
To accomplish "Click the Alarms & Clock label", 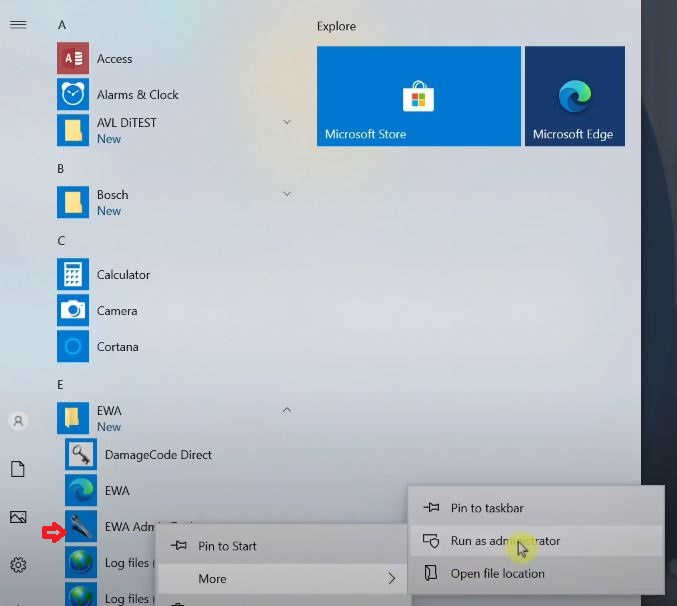I will [x=137, y=95].
